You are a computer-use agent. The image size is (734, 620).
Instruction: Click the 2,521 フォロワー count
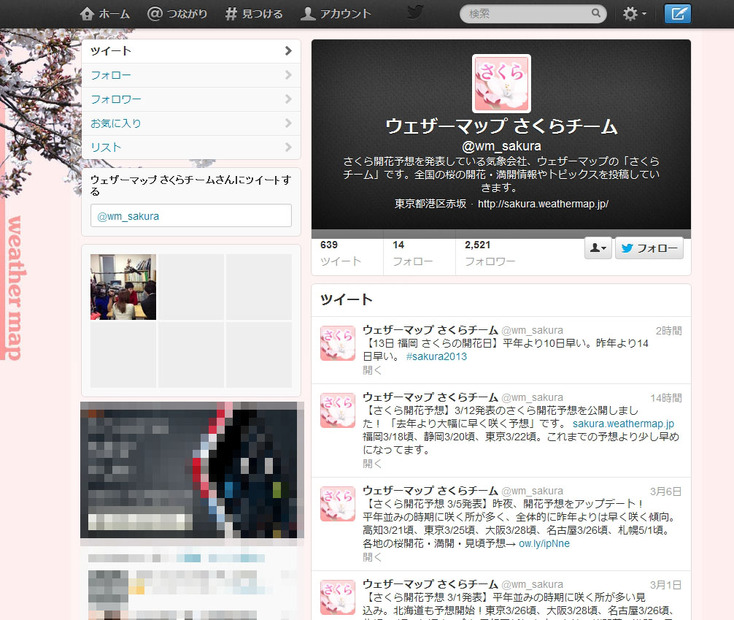(x=490, y=253)
